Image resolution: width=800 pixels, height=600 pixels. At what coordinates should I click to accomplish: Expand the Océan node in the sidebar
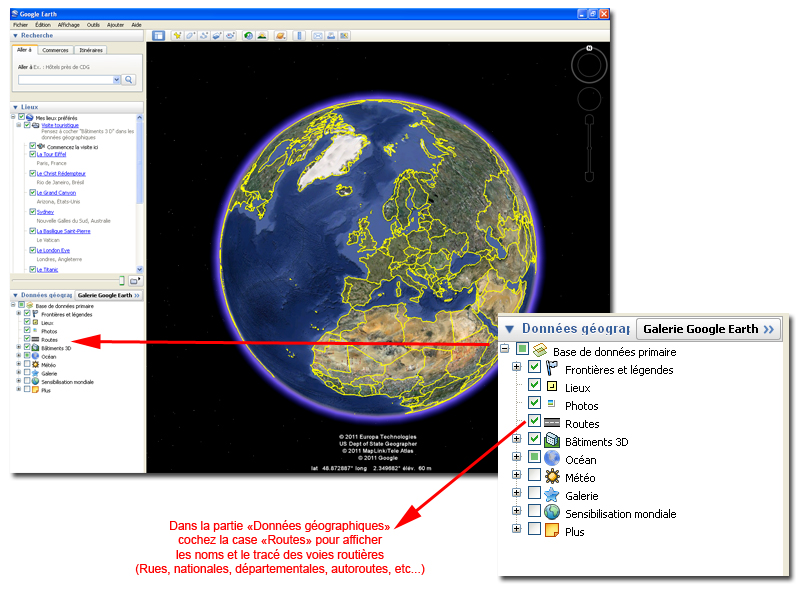coord(19,356)
